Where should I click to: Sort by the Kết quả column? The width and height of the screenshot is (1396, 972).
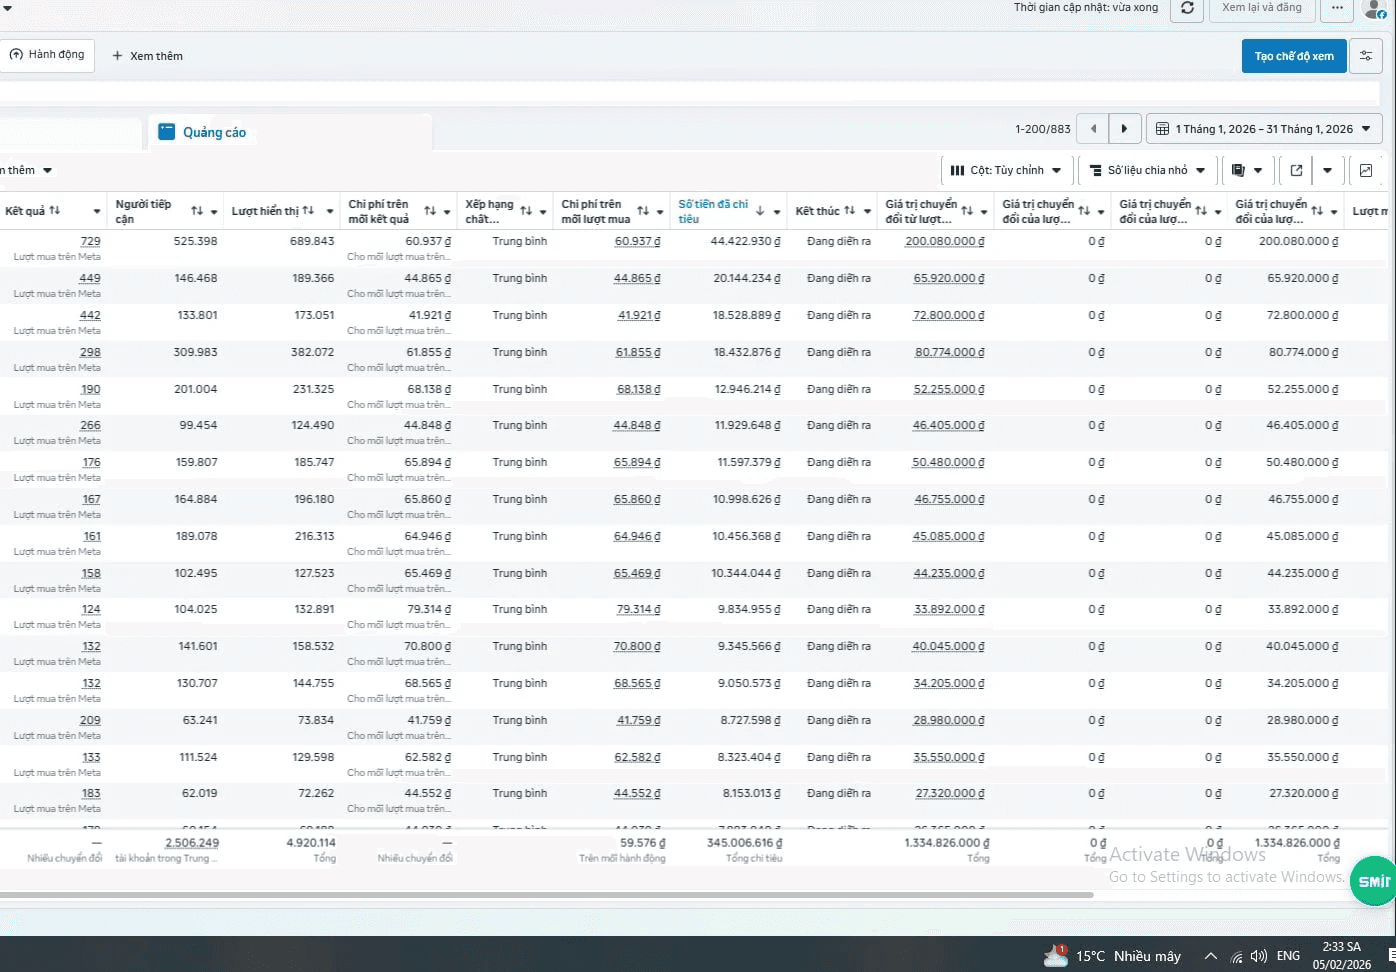55,211
